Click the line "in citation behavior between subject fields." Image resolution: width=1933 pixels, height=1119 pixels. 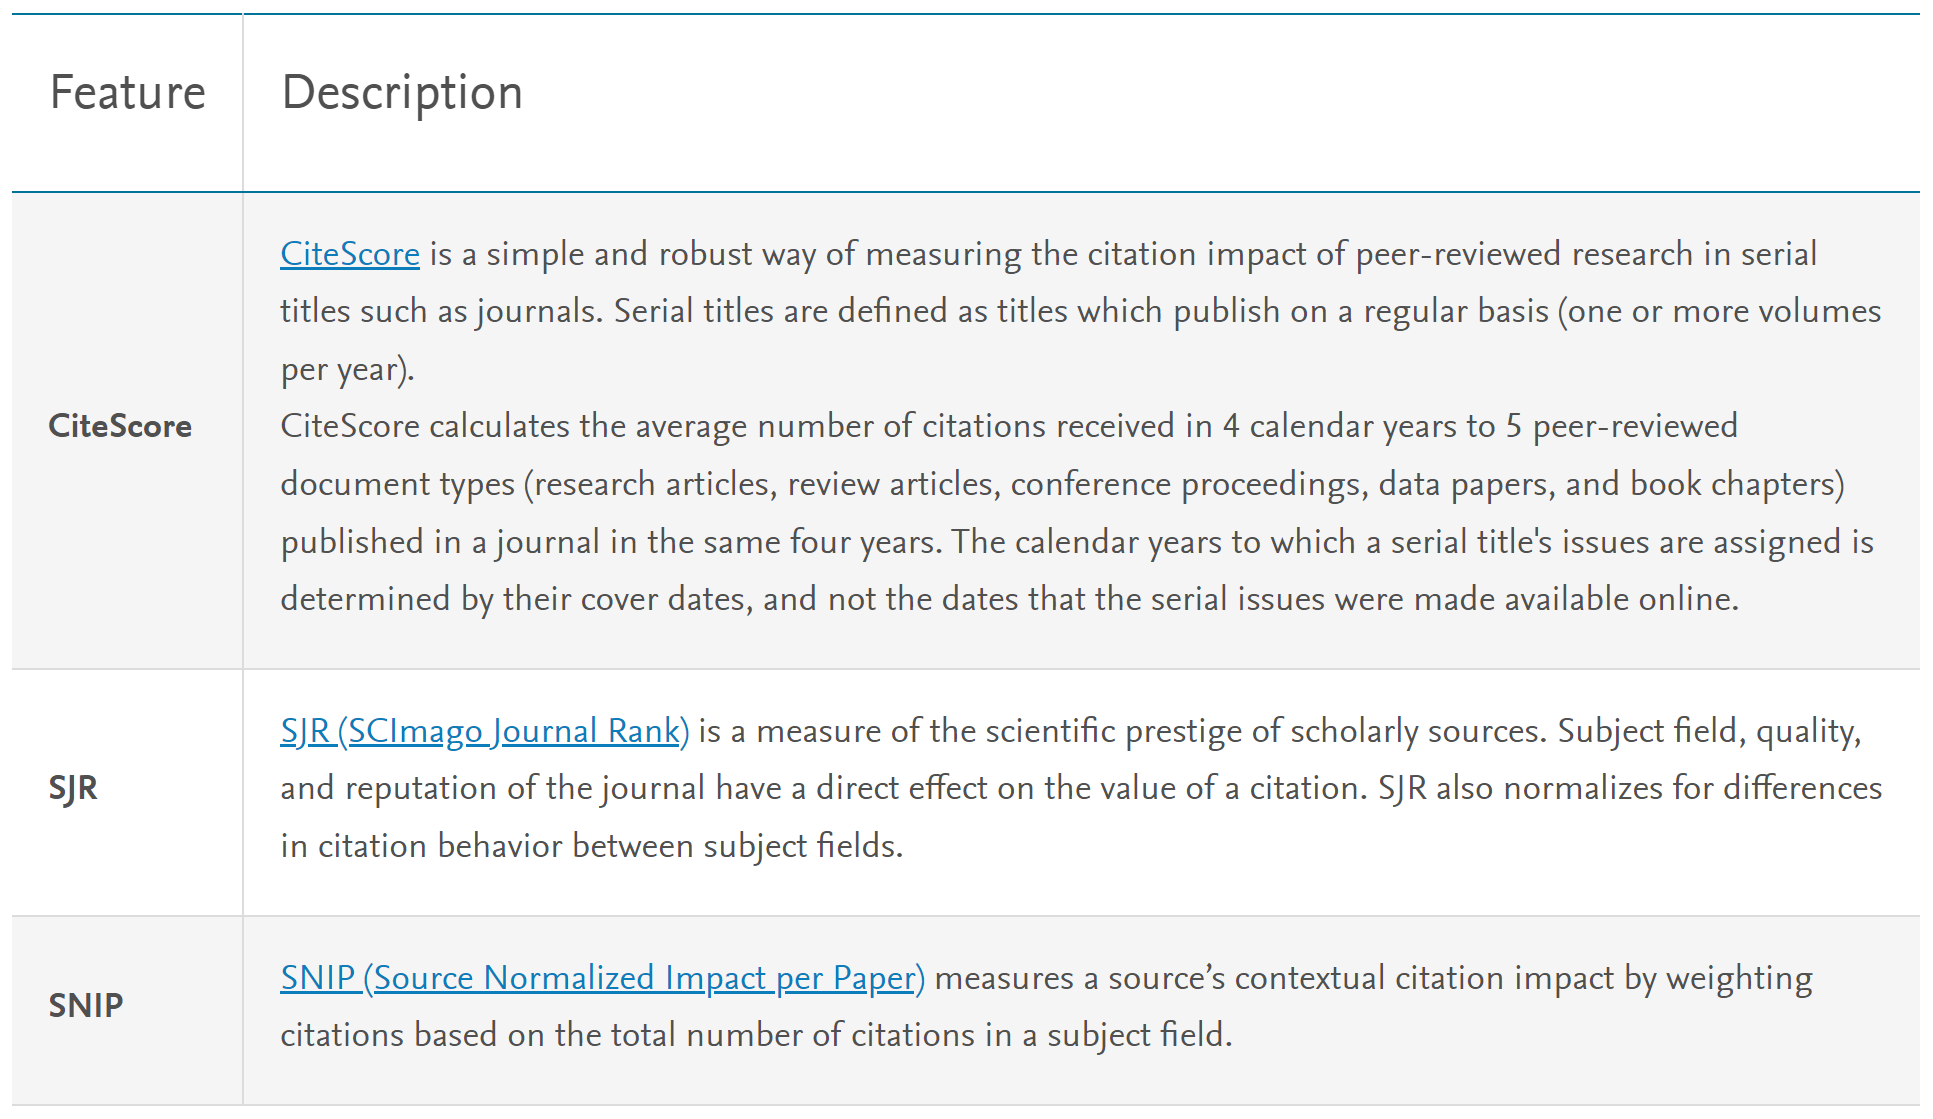tap(591, 846)
